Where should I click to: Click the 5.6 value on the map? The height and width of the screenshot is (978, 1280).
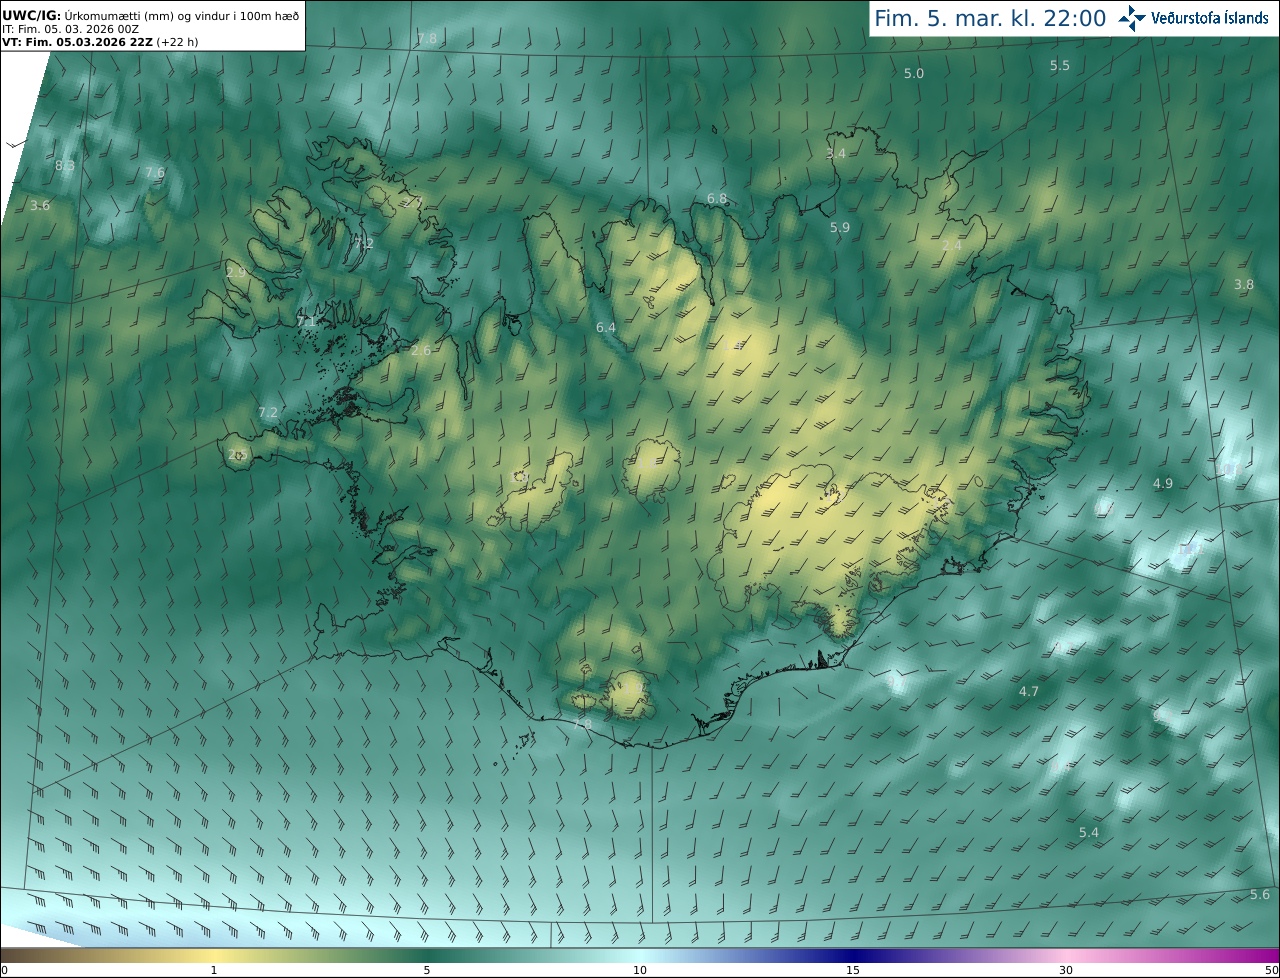tap(1260, 895)
